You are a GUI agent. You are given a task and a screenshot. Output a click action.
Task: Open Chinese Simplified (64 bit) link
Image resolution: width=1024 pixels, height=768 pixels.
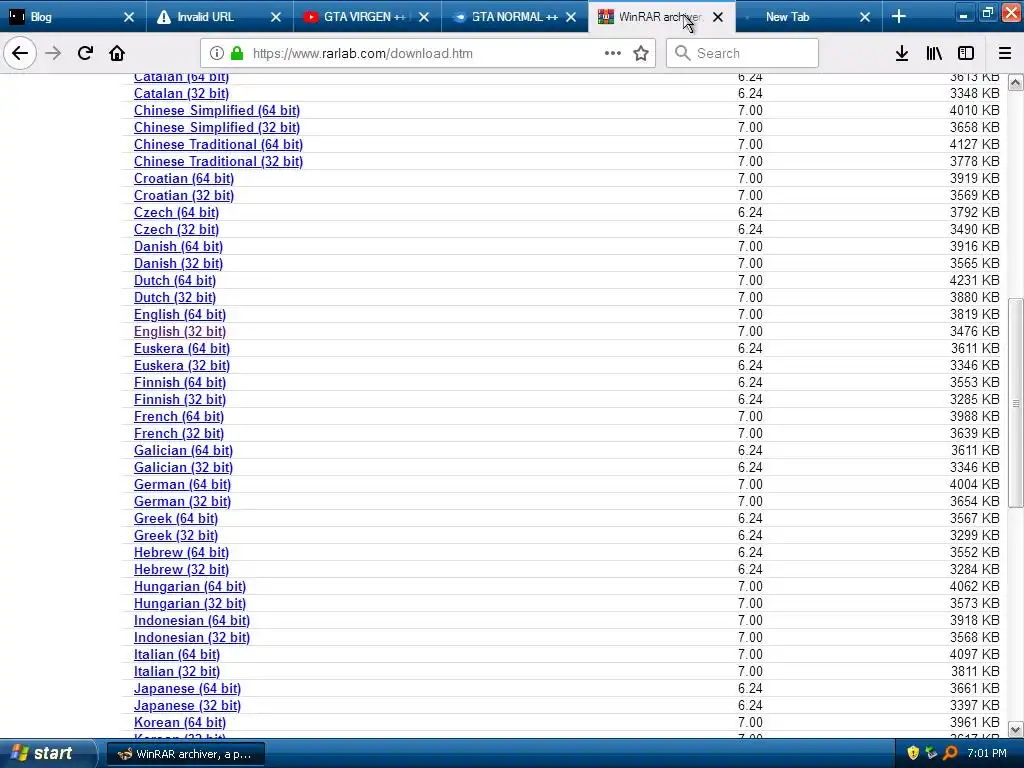[217, 110]
